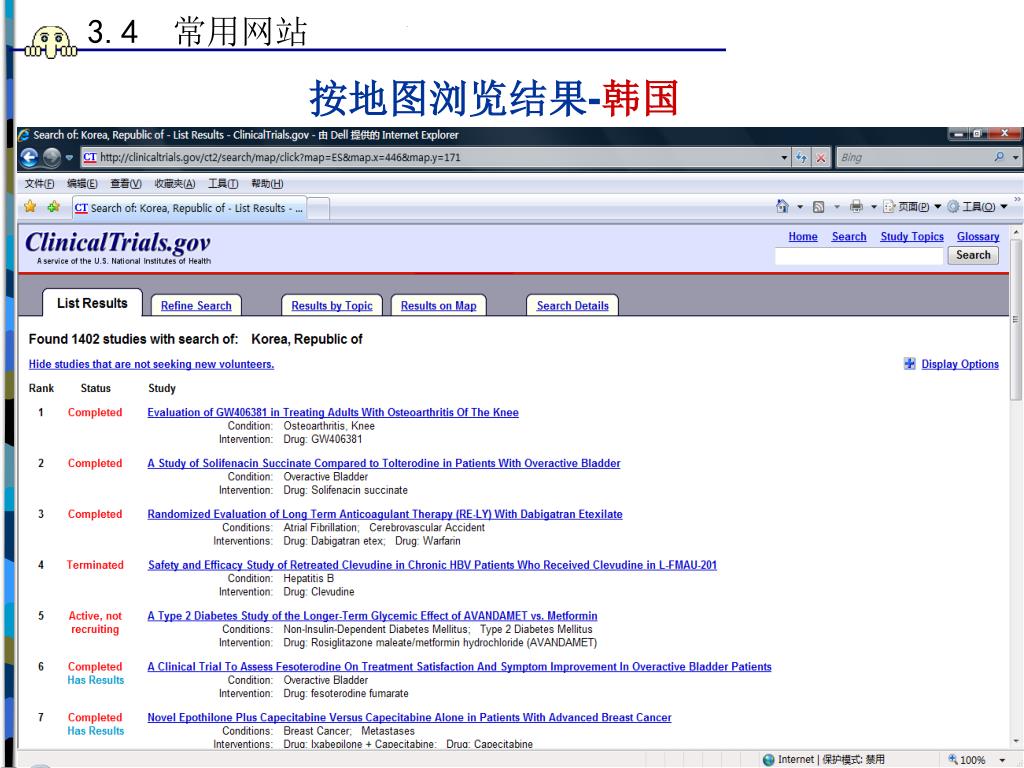
Task: Click the Favorites star icon
Action: (x=30, y=207)
